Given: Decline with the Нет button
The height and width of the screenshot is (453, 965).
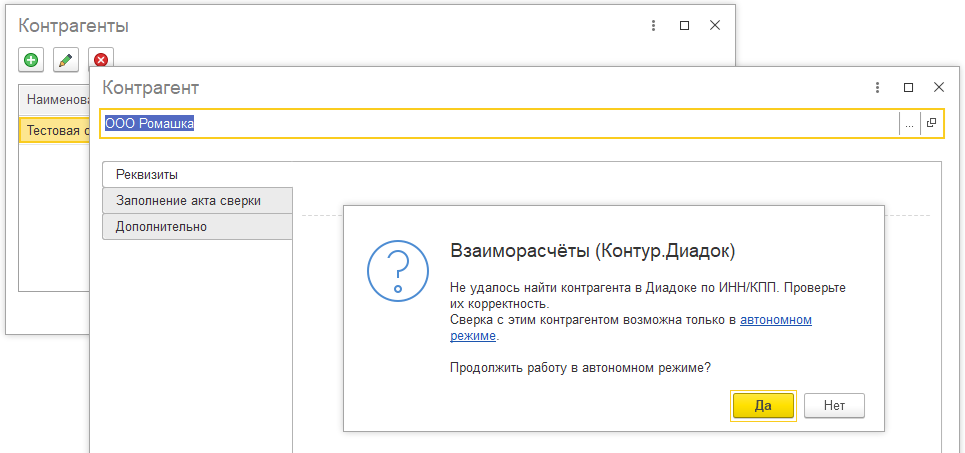Looking at the screenshot, I should point(835,406).
